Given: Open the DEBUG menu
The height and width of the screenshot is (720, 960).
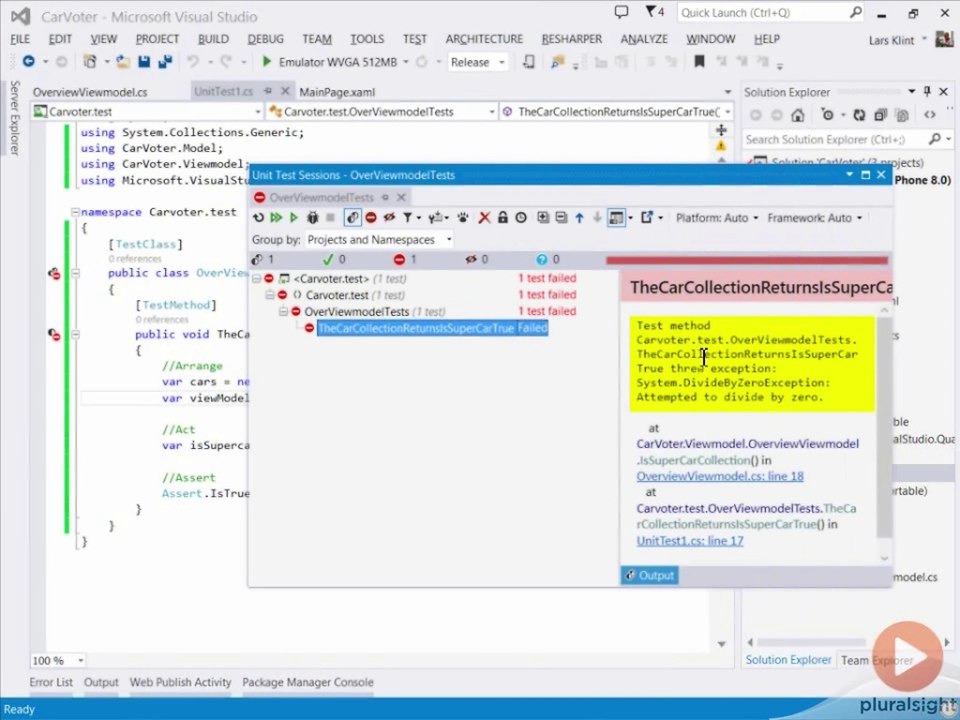Looking at the screenshot, I should coord(266,39).
